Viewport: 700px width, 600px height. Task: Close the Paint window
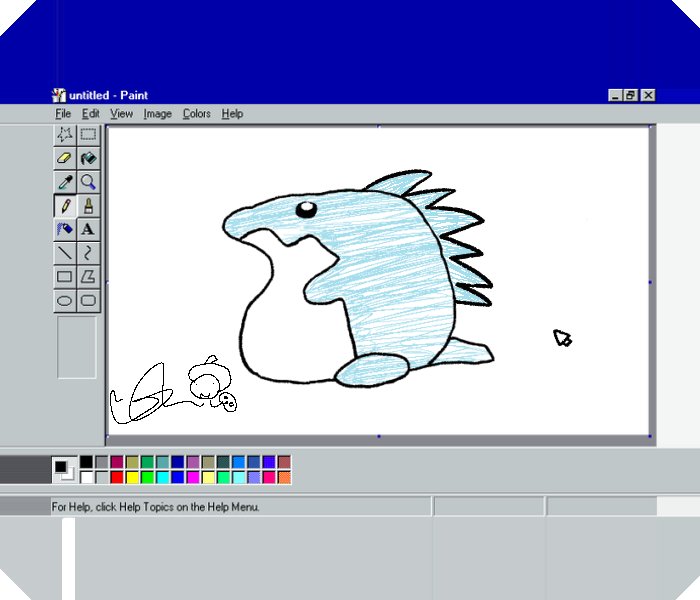pyautogui.click(x=648, y=95)
